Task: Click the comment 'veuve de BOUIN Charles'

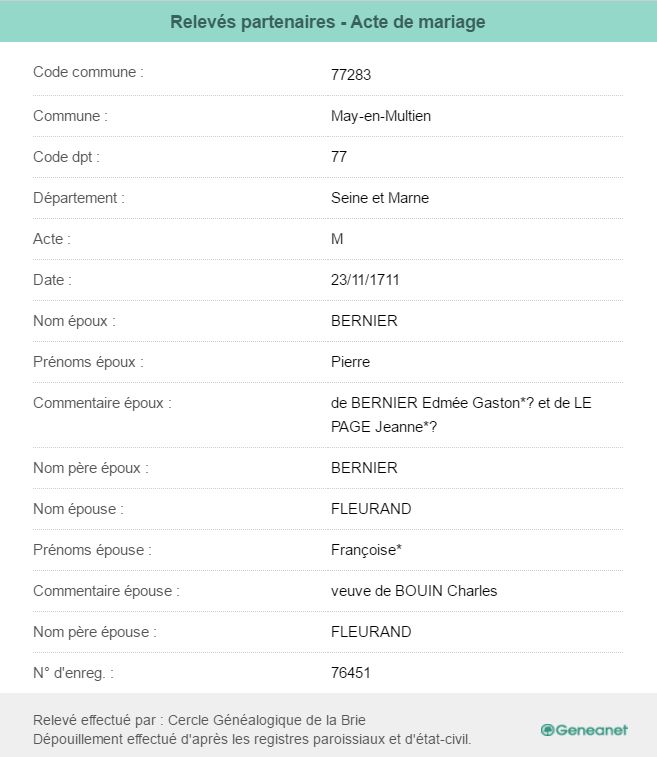Action: click(x=414, y=591)
